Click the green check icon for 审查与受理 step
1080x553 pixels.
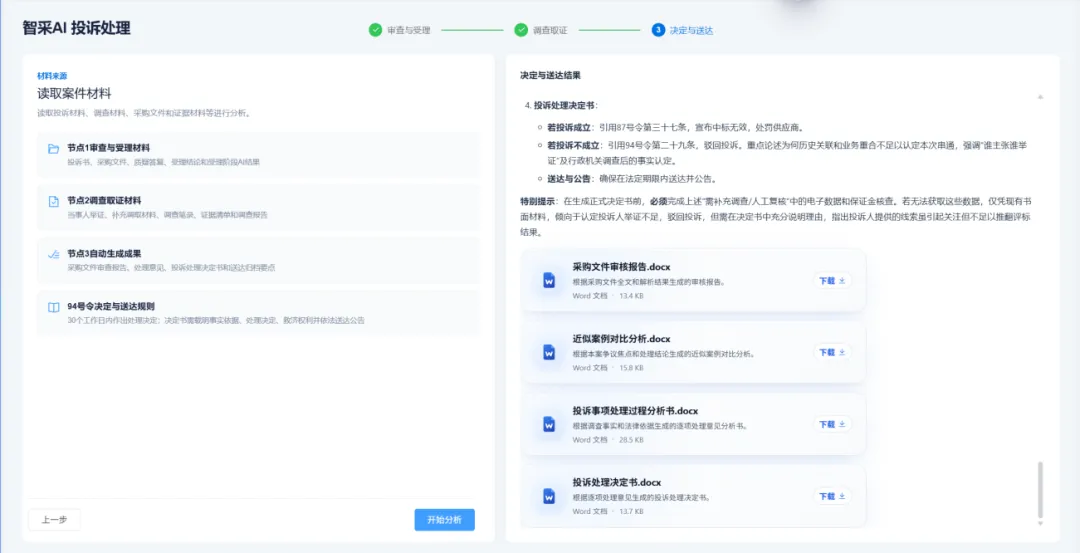[375, 30]
